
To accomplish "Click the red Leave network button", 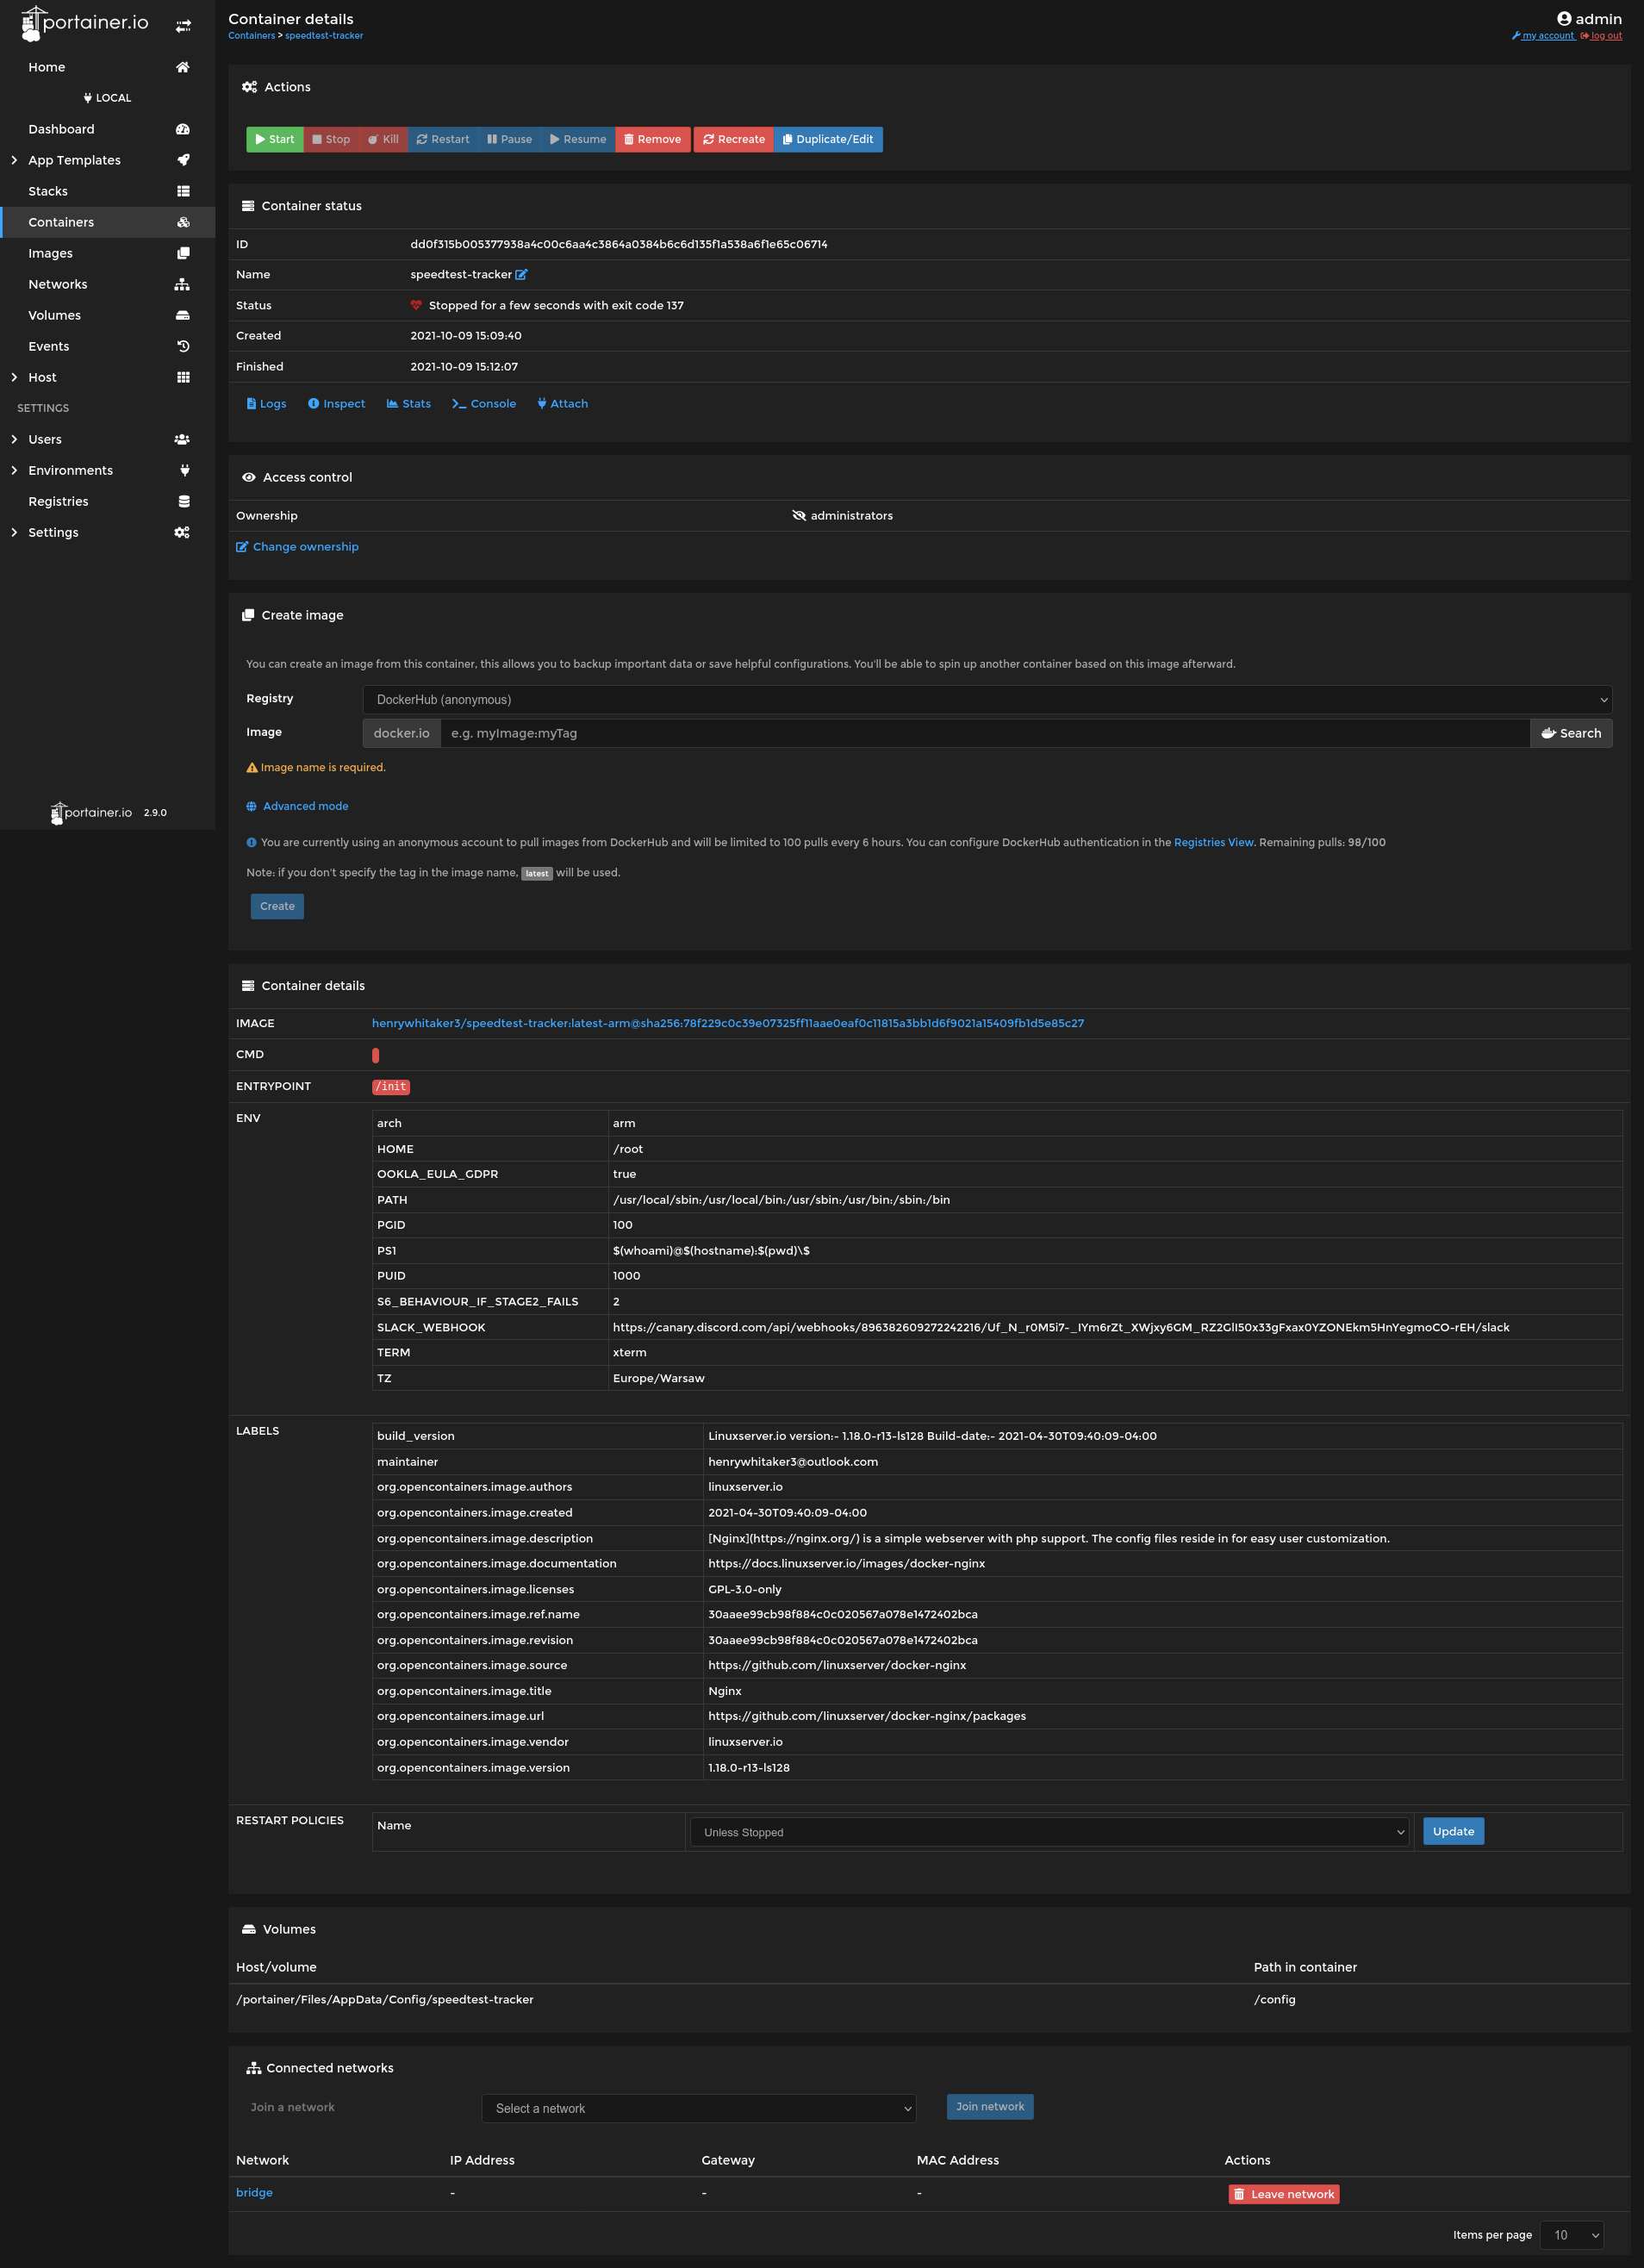I will coord(1284,2194).
